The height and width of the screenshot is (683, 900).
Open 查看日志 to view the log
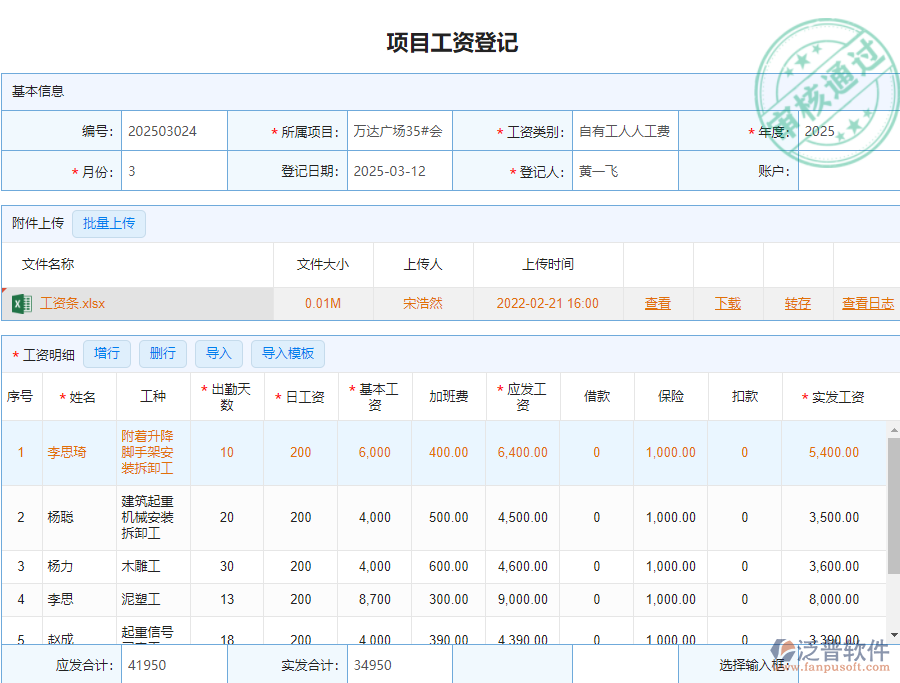(868, 303)
